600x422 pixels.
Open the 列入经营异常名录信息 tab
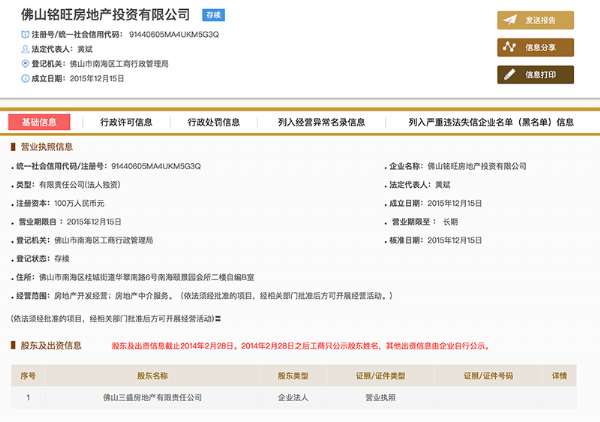click(321, 122)
